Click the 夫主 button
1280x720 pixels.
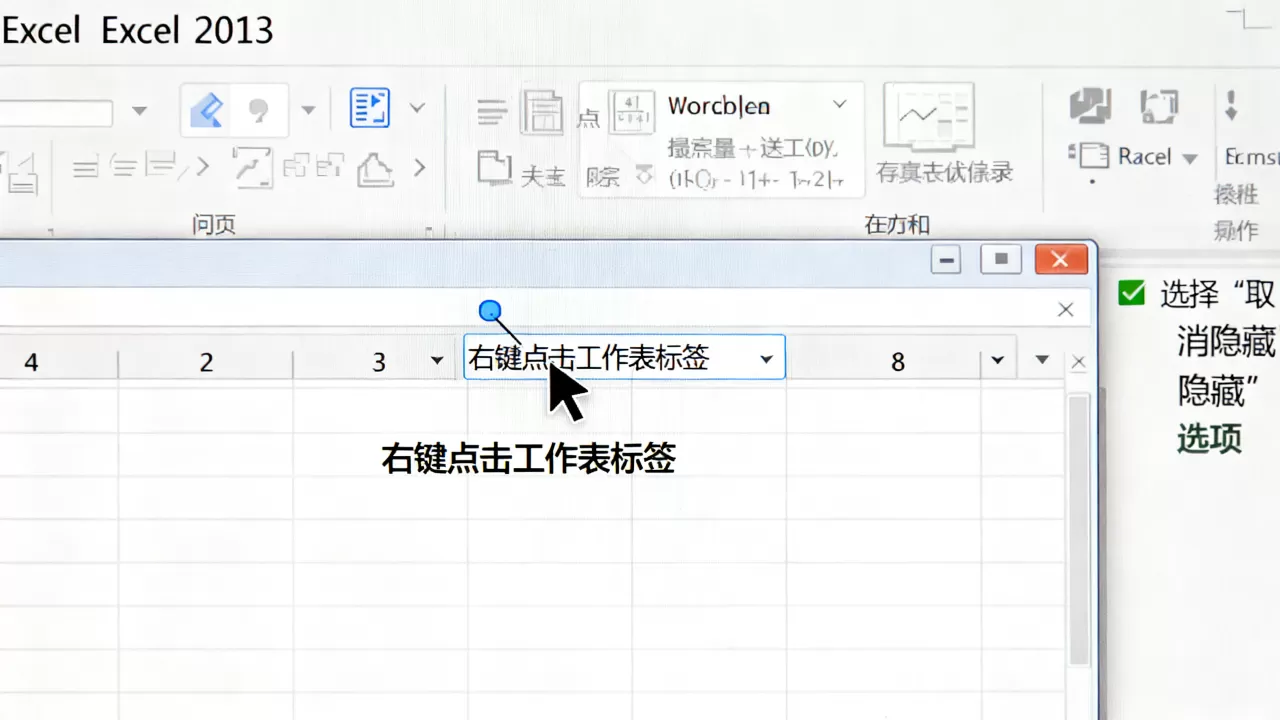coord(543,178)
